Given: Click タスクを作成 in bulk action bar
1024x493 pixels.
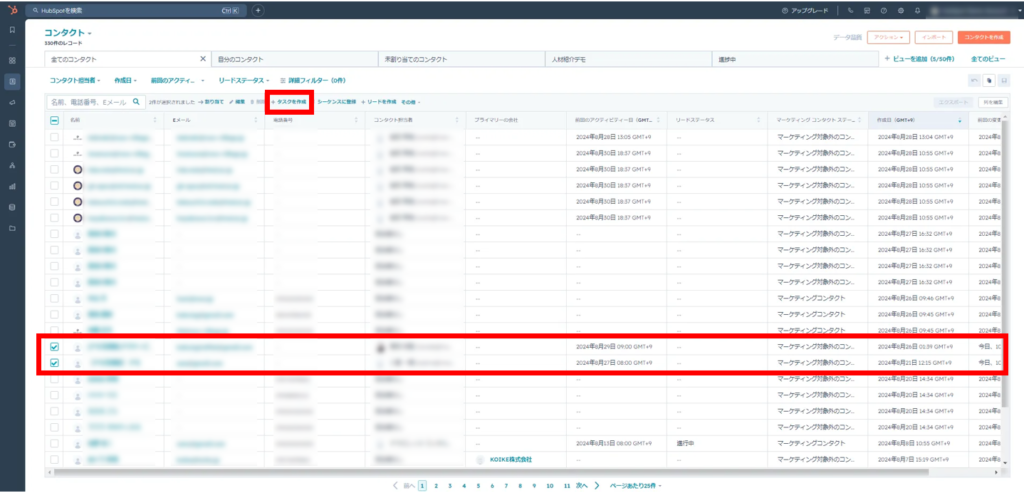Looking at the screenshot, I should (289, 103).
